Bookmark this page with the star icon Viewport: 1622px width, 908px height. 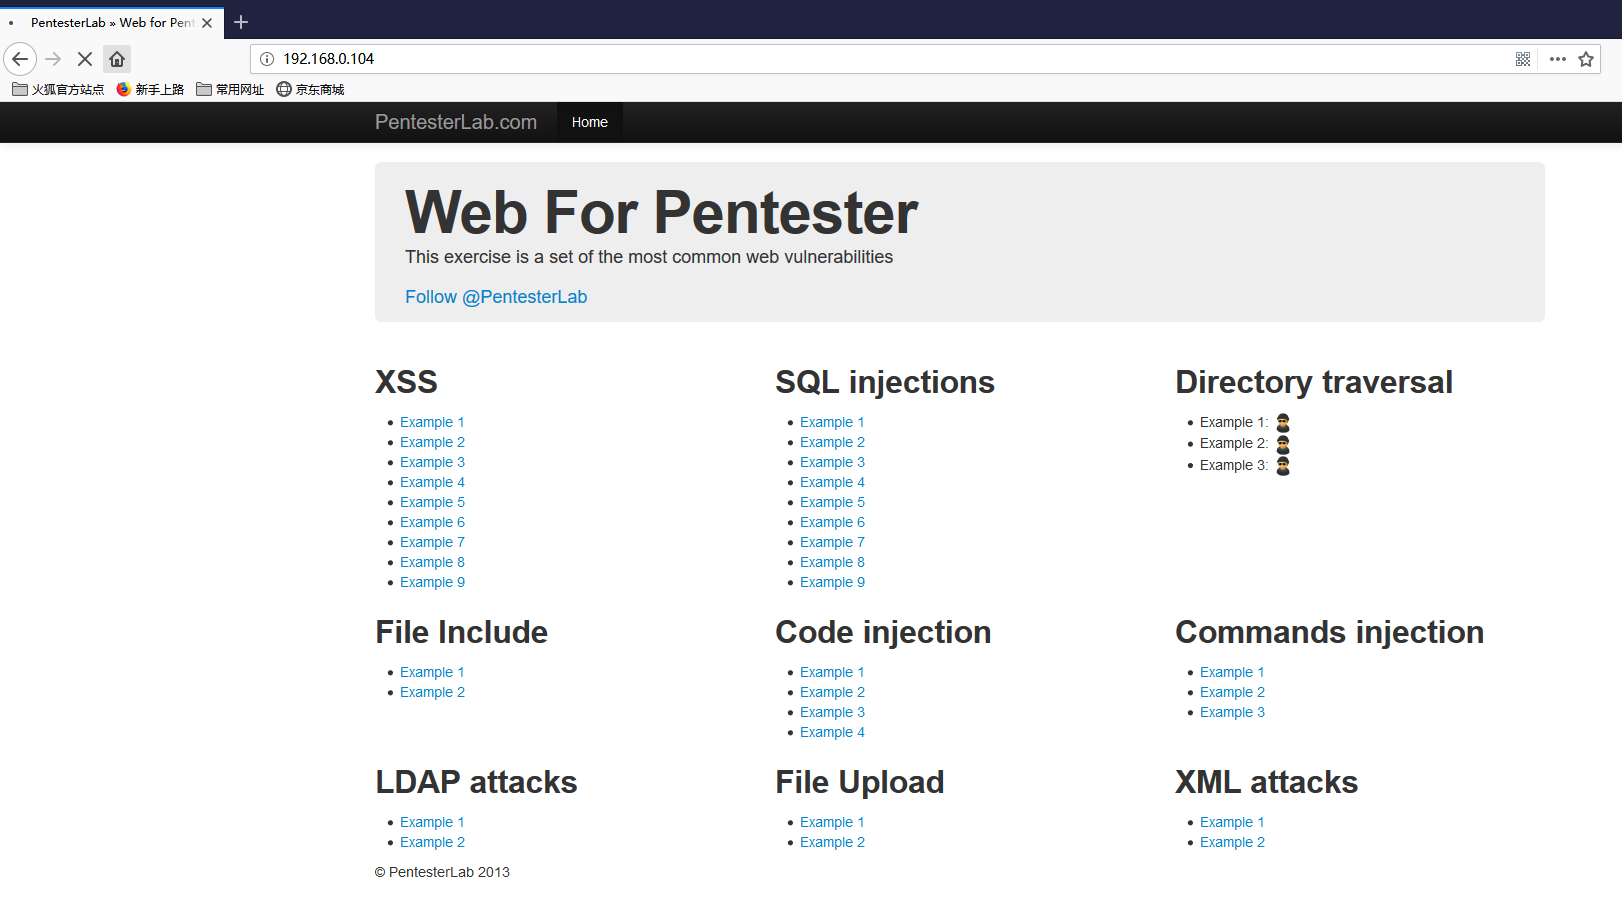click(1586, 59)
